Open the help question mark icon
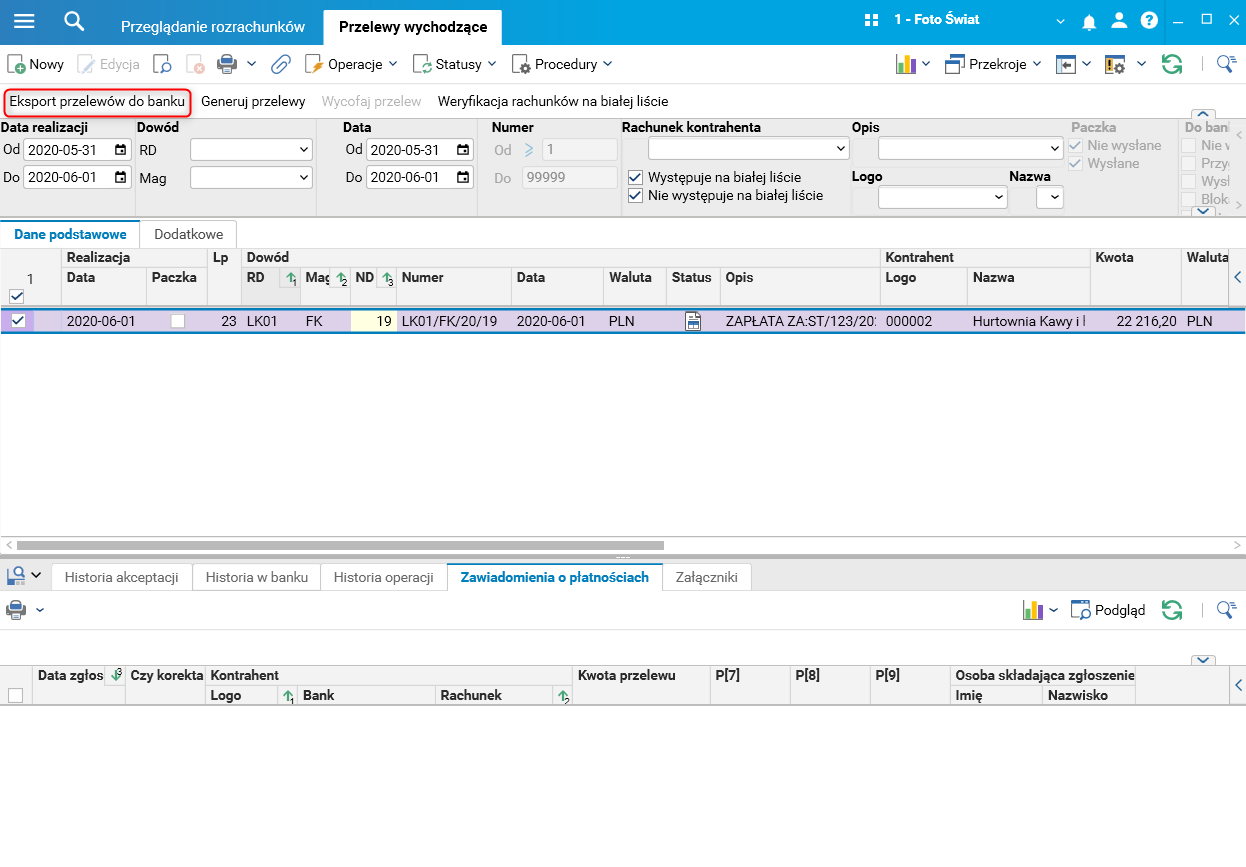 [1149, 21]
